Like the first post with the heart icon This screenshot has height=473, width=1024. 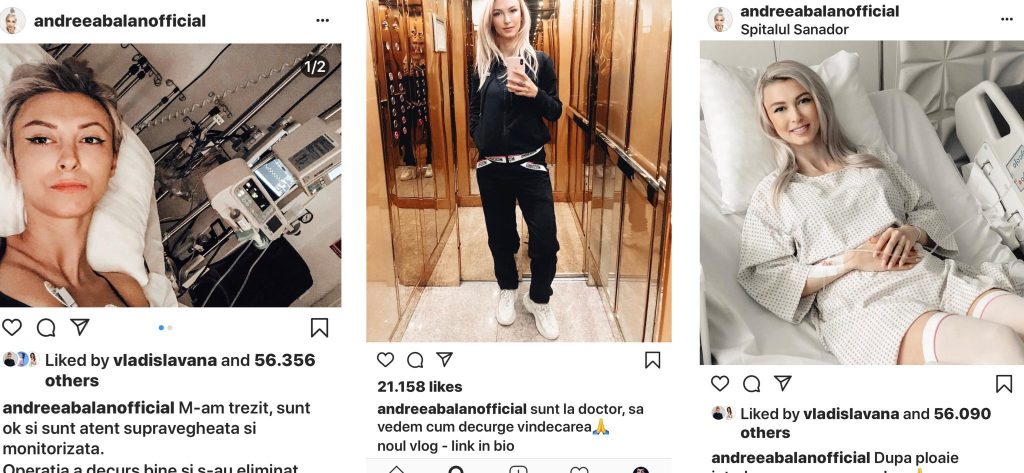coord(12,327)
